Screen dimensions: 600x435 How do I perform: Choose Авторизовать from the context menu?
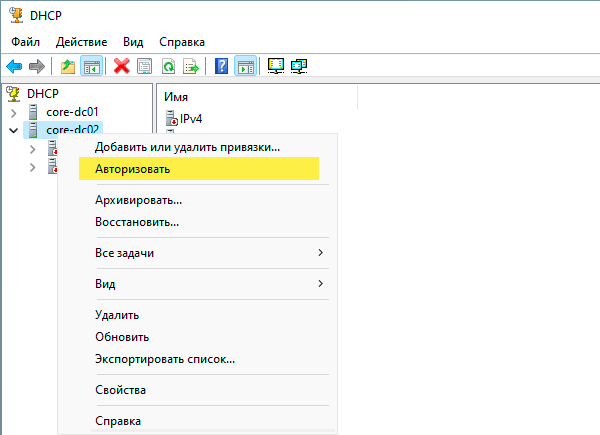132,169
